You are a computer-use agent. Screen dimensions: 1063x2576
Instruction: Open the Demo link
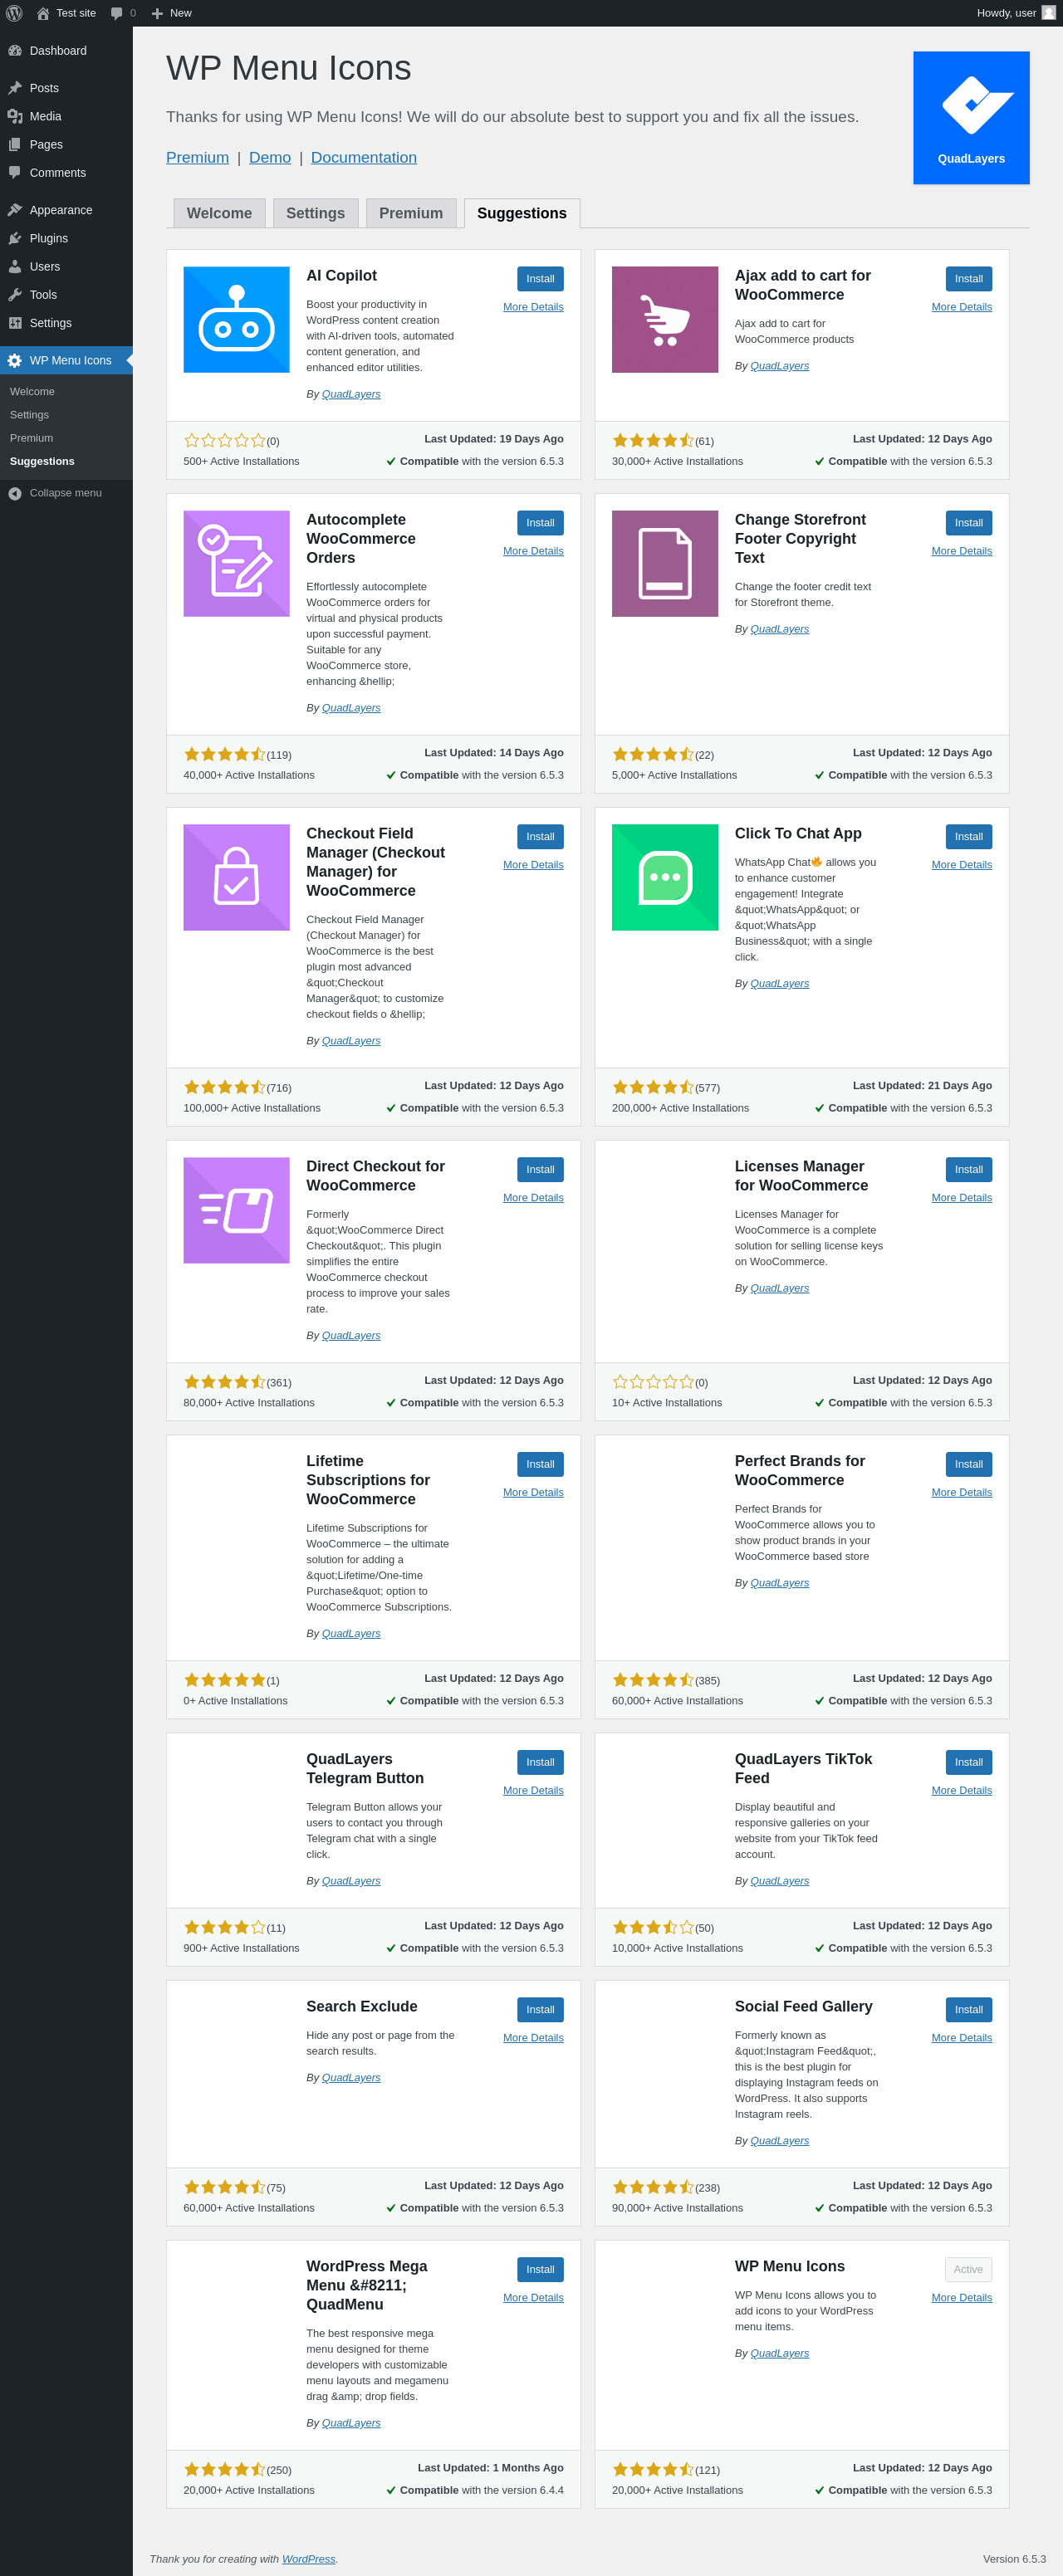[270, 157]
